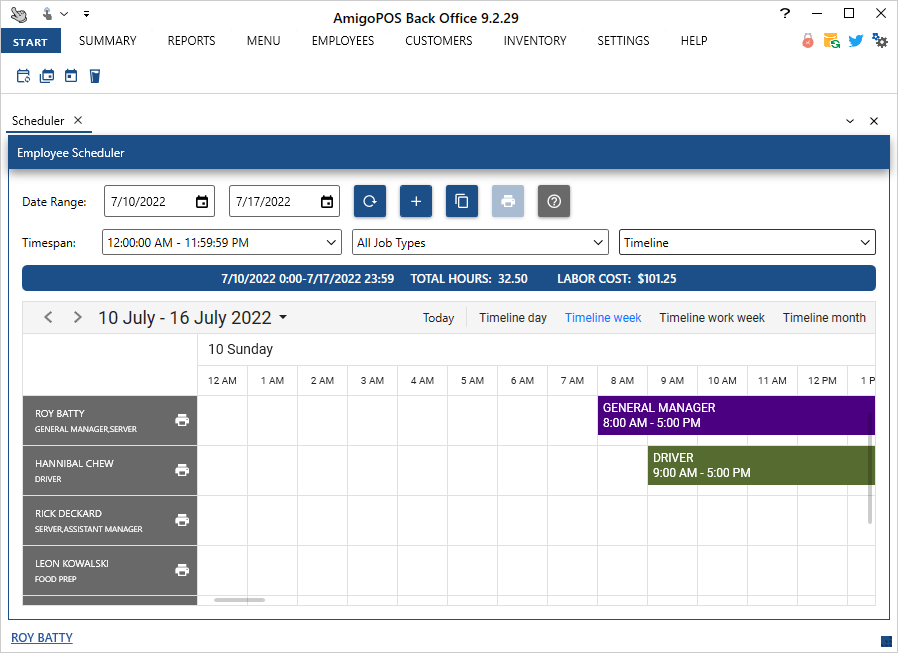Screen dimensions: 898x653
Task: Select the purple GENERAL MANAGER shift block
Action: coord(736,415)
